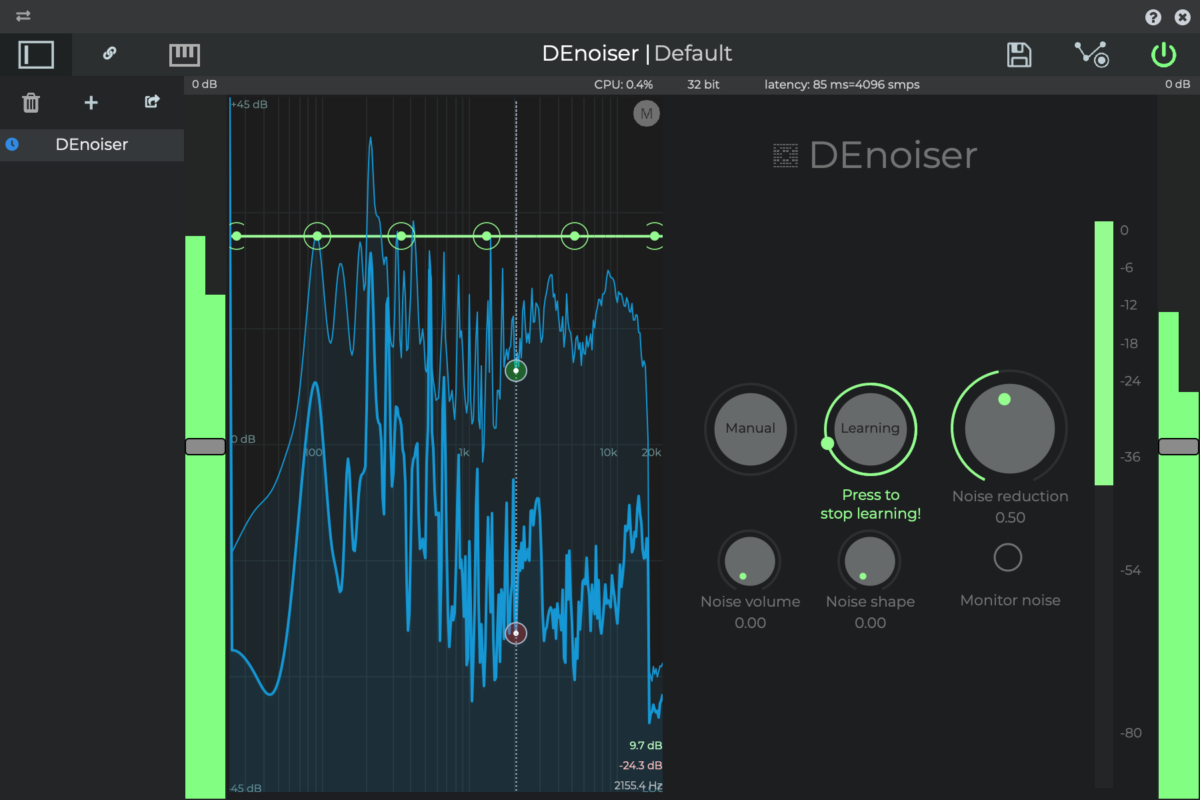The image size is (1200, 800).
Task: Click the green node on spectrum marker
Action: point(516,371)
